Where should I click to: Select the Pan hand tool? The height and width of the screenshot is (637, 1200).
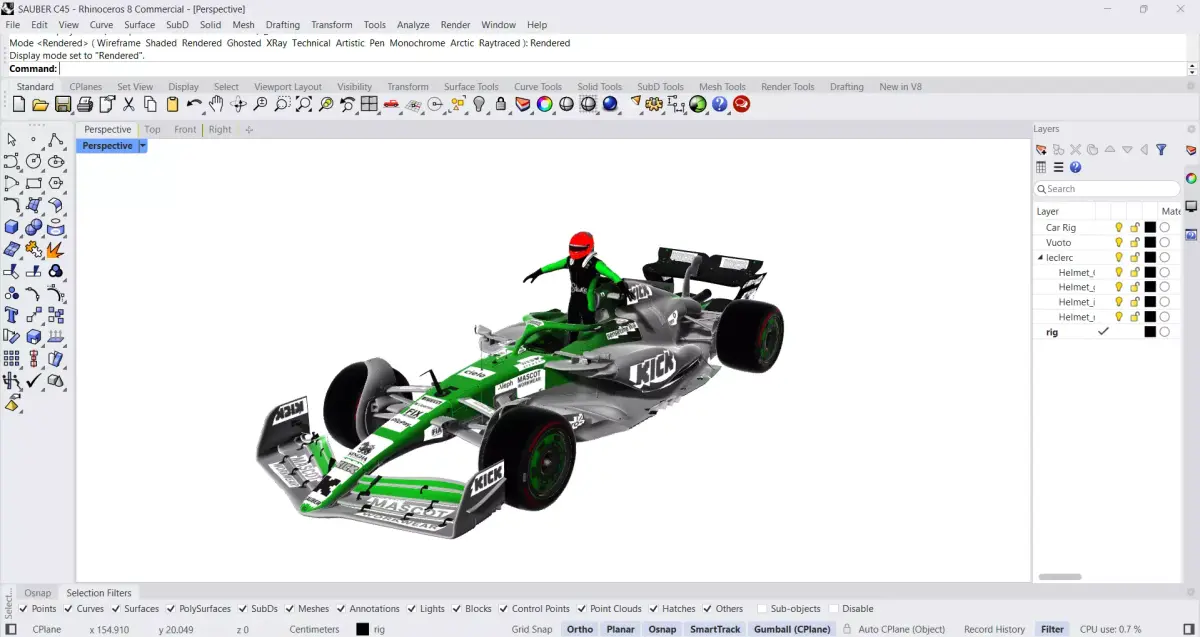(x=216, y=104)
